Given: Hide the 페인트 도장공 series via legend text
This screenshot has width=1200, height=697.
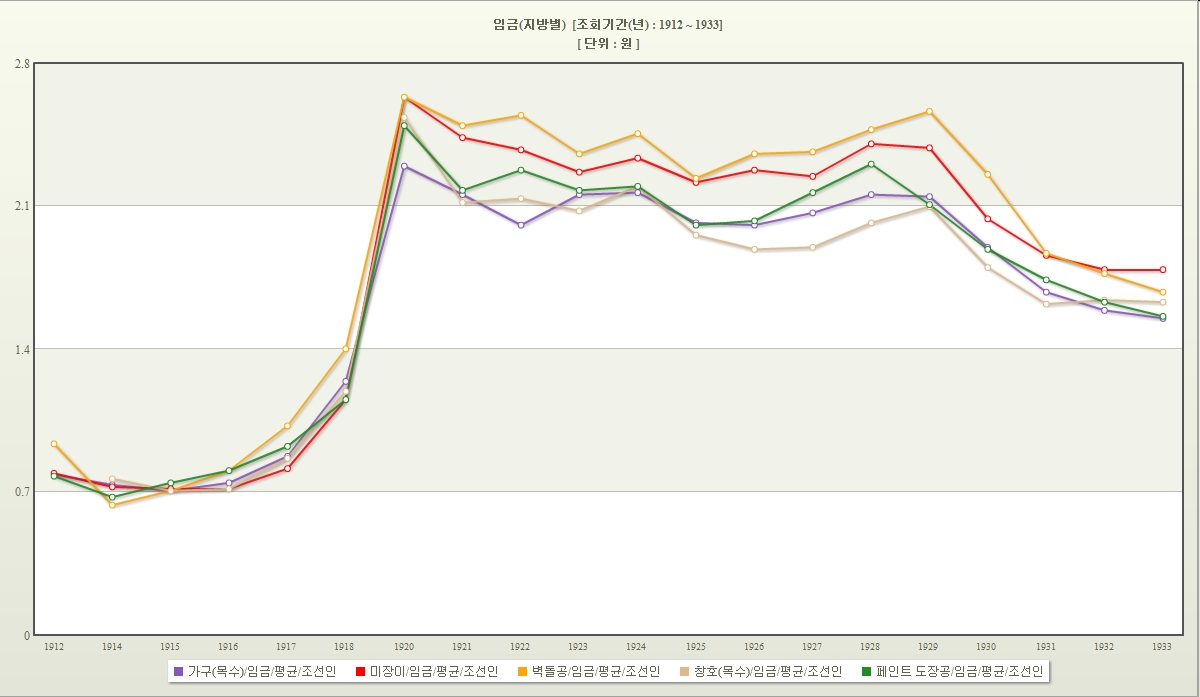Looking at the screenshot, I should (x=958, y=671).
